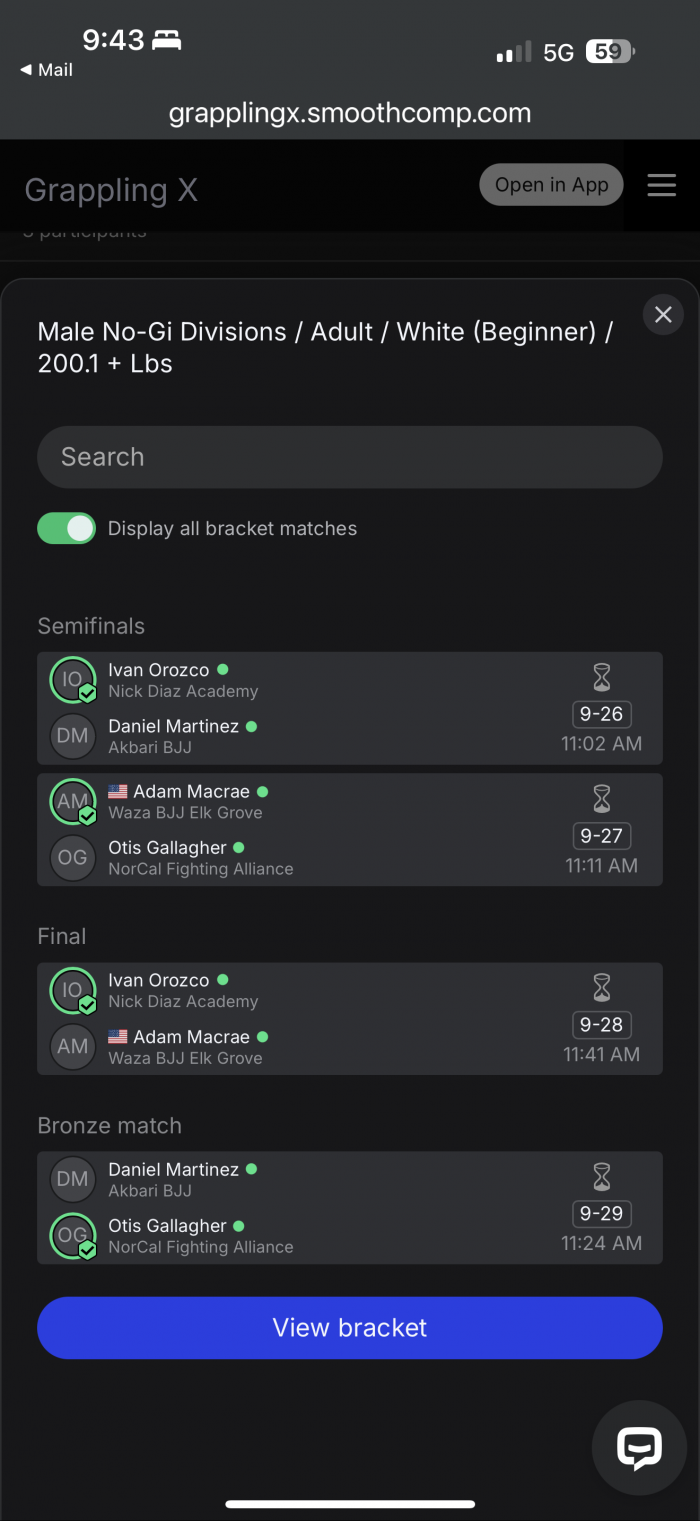
Task: Click hourglass icon for match 9-26
Action: point(601,678)
